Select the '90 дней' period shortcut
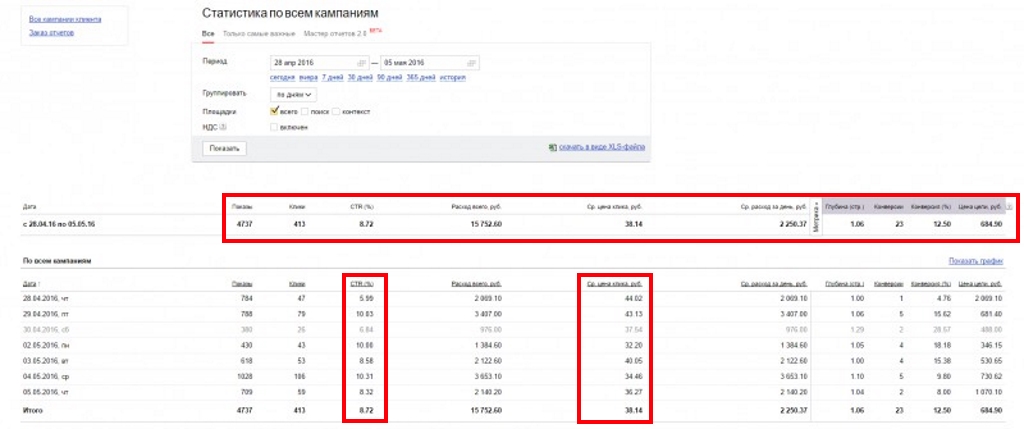The image size is (1024, 429). click(389, 78)
